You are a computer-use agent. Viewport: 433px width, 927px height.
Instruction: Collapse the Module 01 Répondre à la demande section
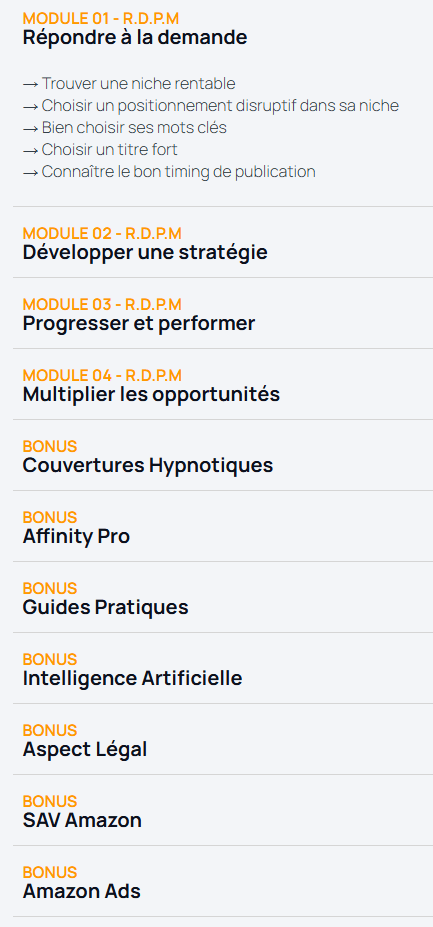pos(223,28)
